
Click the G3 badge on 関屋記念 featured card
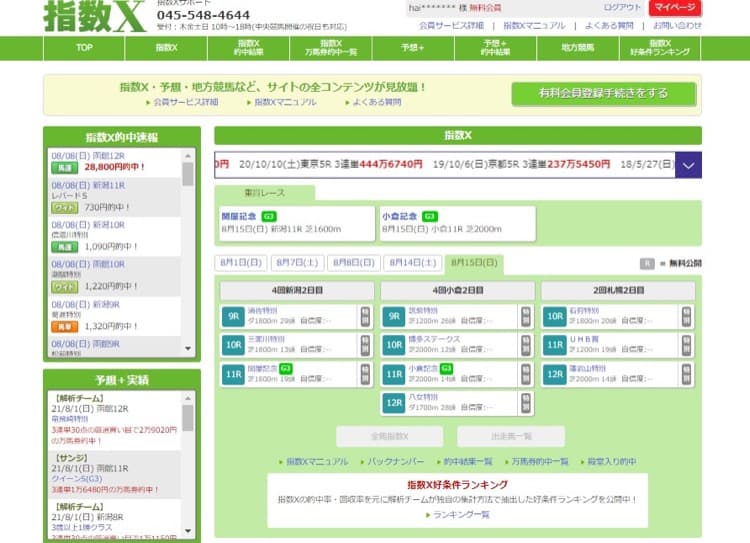tap(269, 216)
